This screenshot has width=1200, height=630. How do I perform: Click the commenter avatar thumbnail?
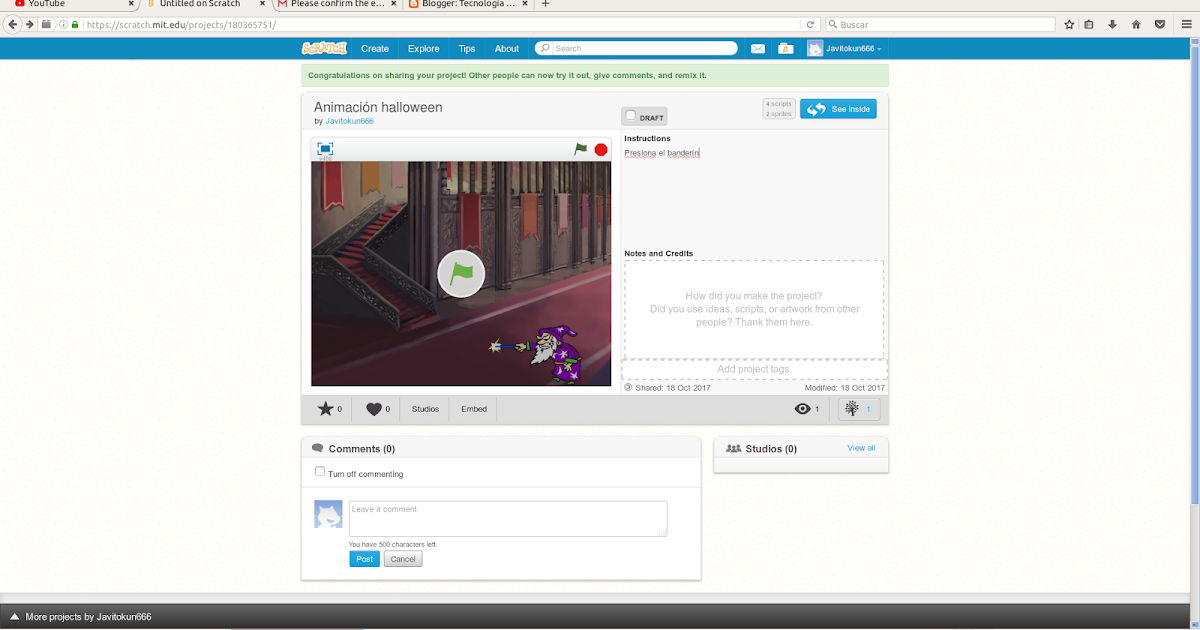click(329, 514)
